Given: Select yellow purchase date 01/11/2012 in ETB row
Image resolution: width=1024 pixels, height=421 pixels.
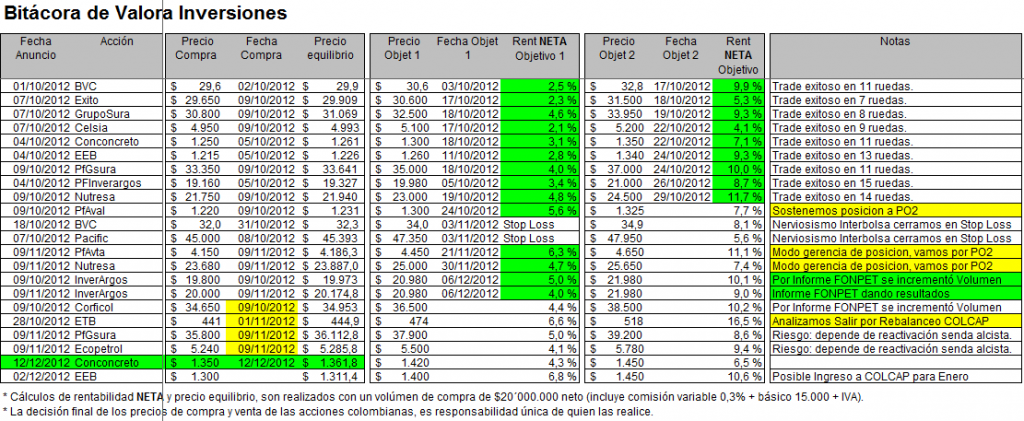Looking at the screenshot, I should [x=262, y=321].
